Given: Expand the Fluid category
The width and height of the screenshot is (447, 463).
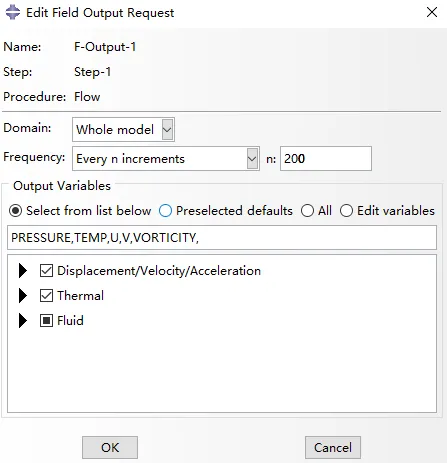Looking at the screenshot, I should point(23,321).
